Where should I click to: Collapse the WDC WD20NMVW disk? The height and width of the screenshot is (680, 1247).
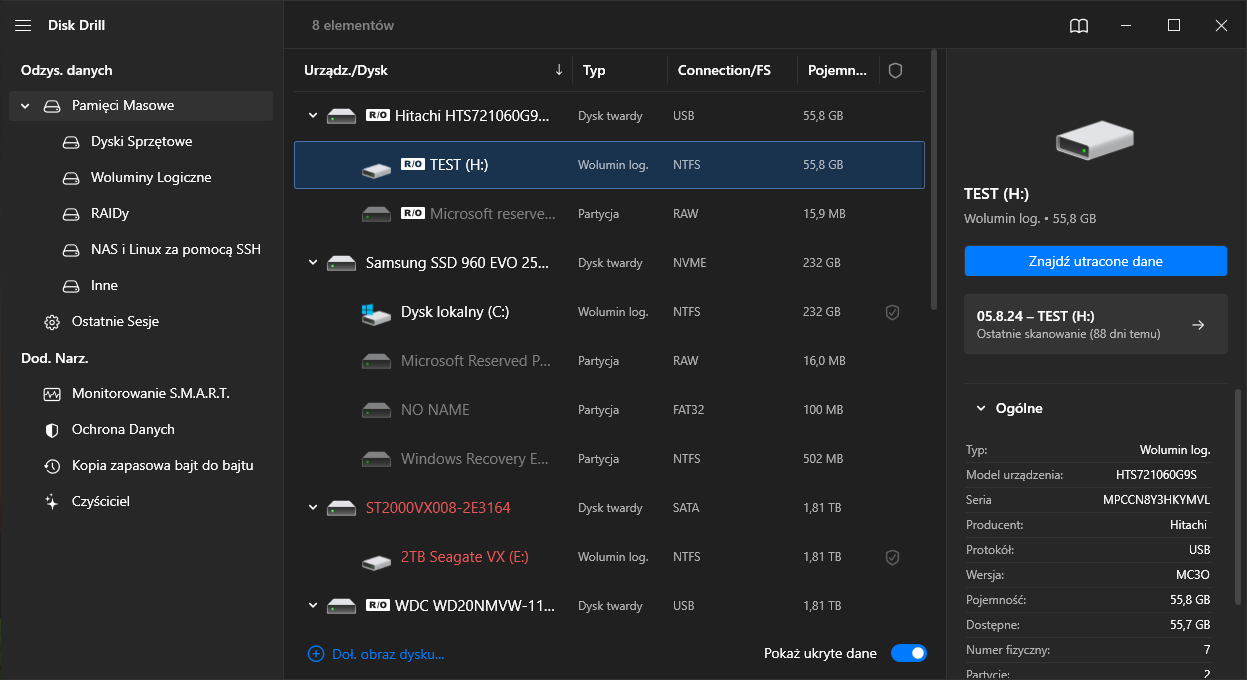point(313,605)
